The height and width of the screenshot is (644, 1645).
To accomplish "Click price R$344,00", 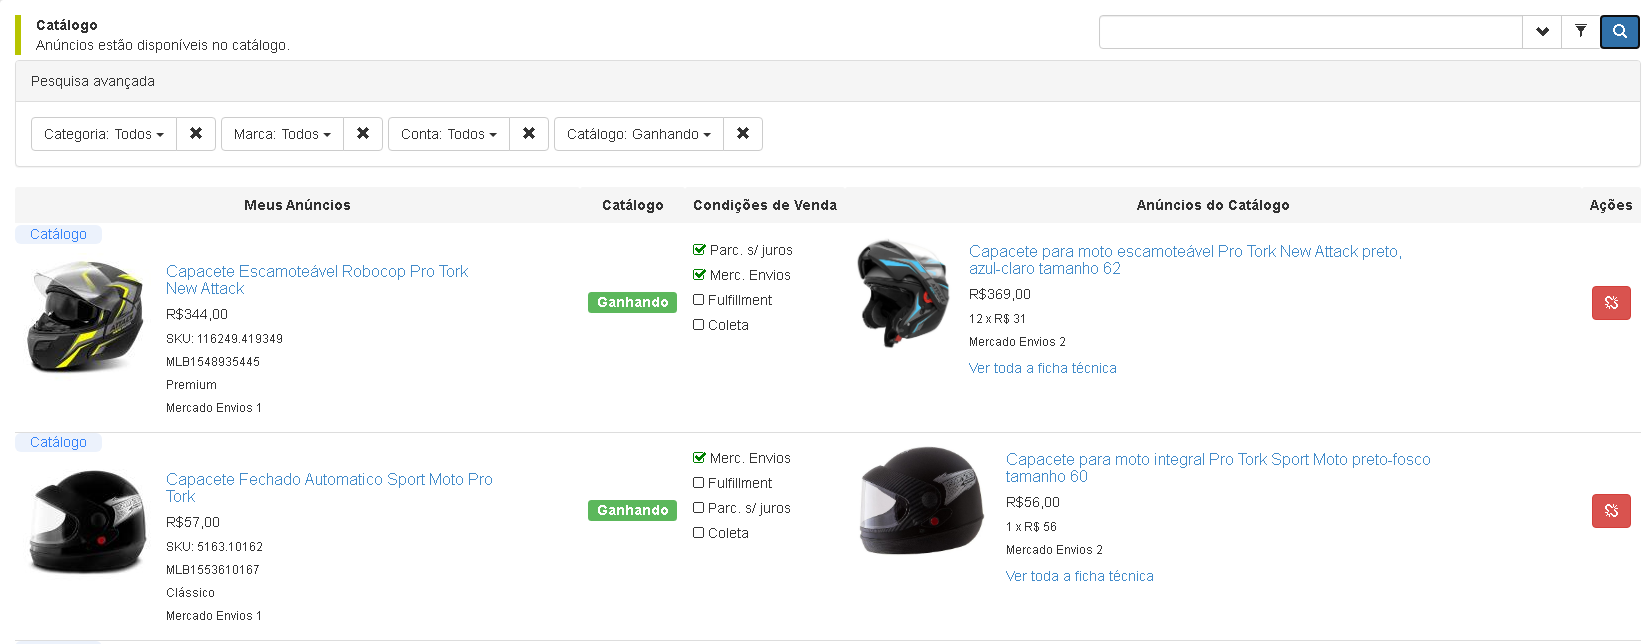I will coord(197,314).
